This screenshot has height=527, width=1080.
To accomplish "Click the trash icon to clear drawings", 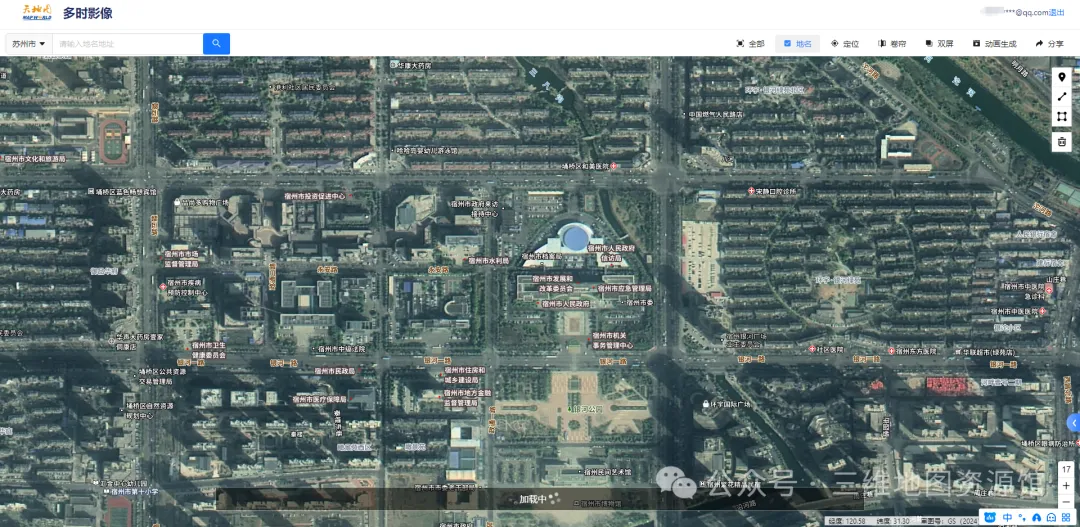I will tap(1061, 142).
